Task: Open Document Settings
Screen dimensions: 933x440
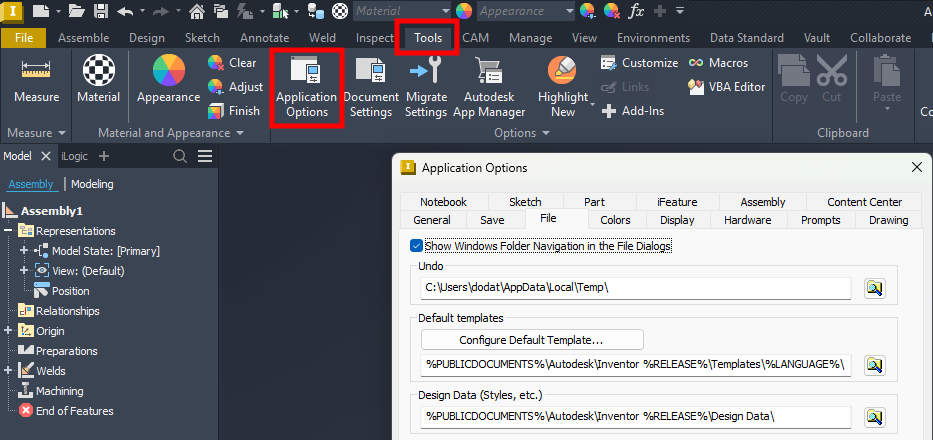Action: (x=371, y=88)
